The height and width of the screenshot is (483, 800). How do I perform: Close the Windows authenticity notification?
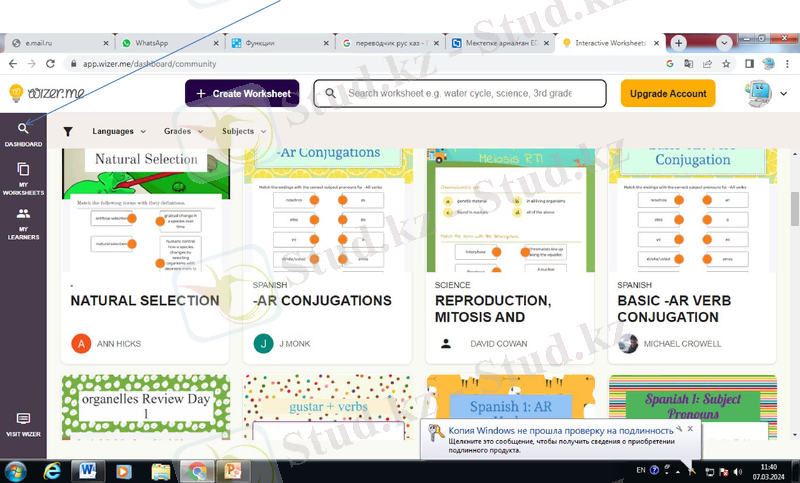click(690, 428)
